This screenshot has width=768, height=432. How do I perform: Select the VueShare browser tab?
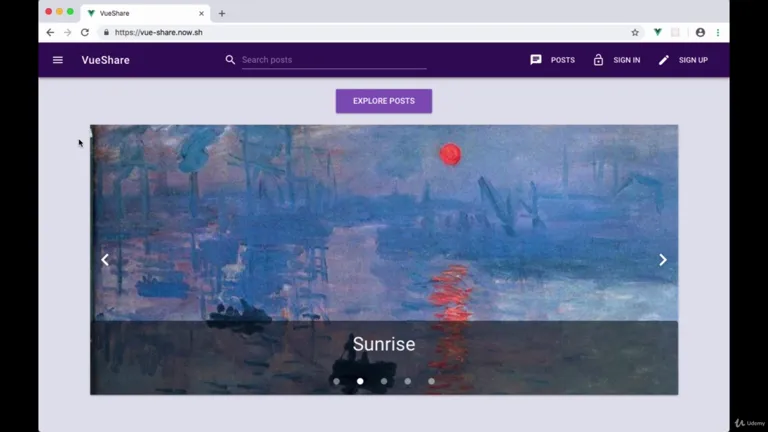tap(145, 13)
